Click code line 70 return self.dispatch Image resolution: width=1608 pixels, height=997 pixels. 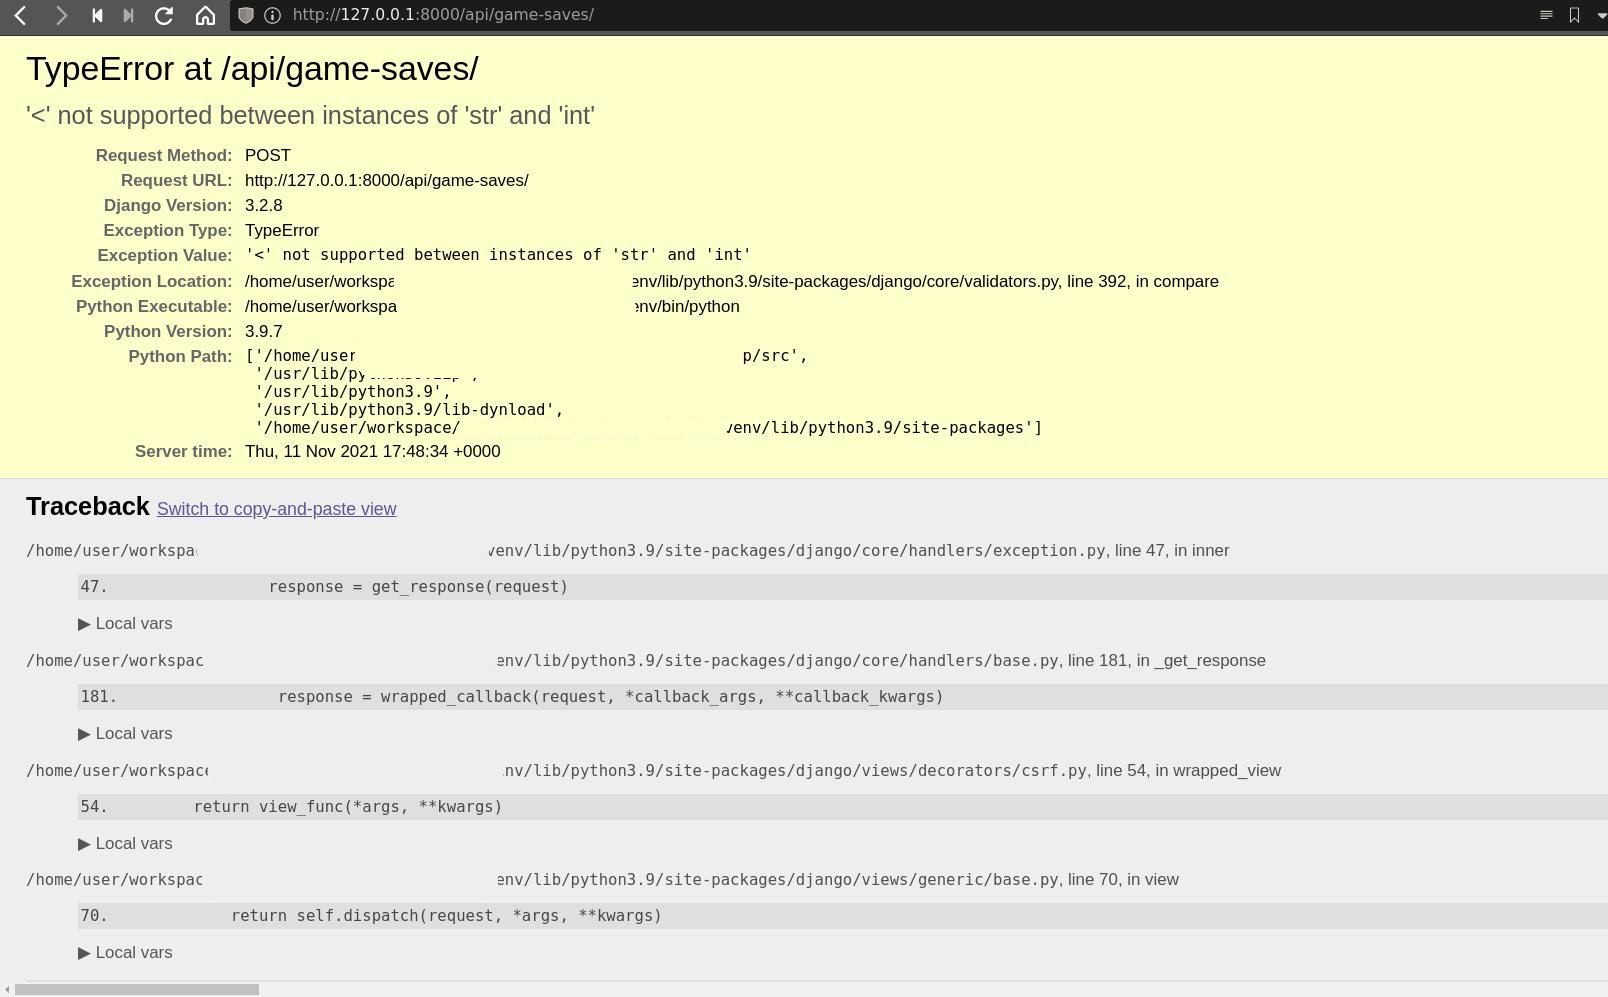[842, 916]
